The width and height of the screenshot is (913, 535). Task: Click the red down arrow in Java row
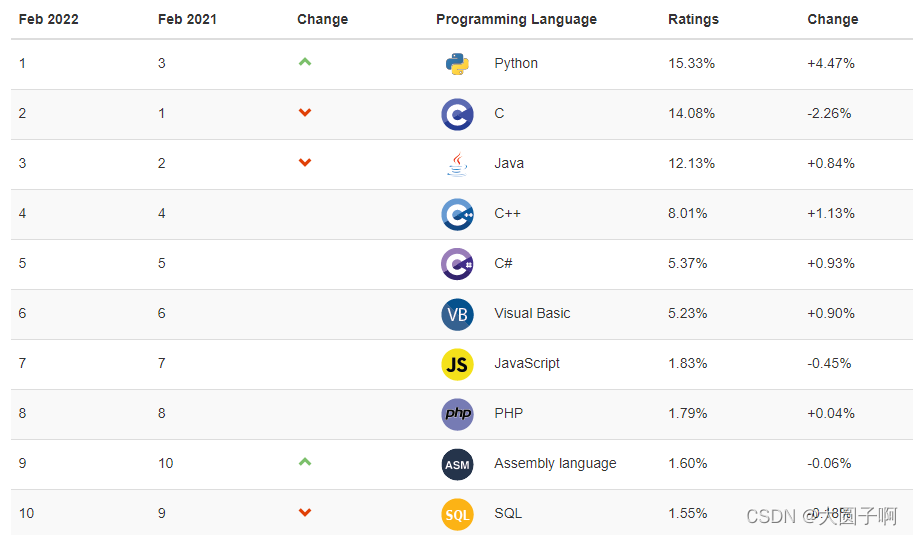point(305,162)
